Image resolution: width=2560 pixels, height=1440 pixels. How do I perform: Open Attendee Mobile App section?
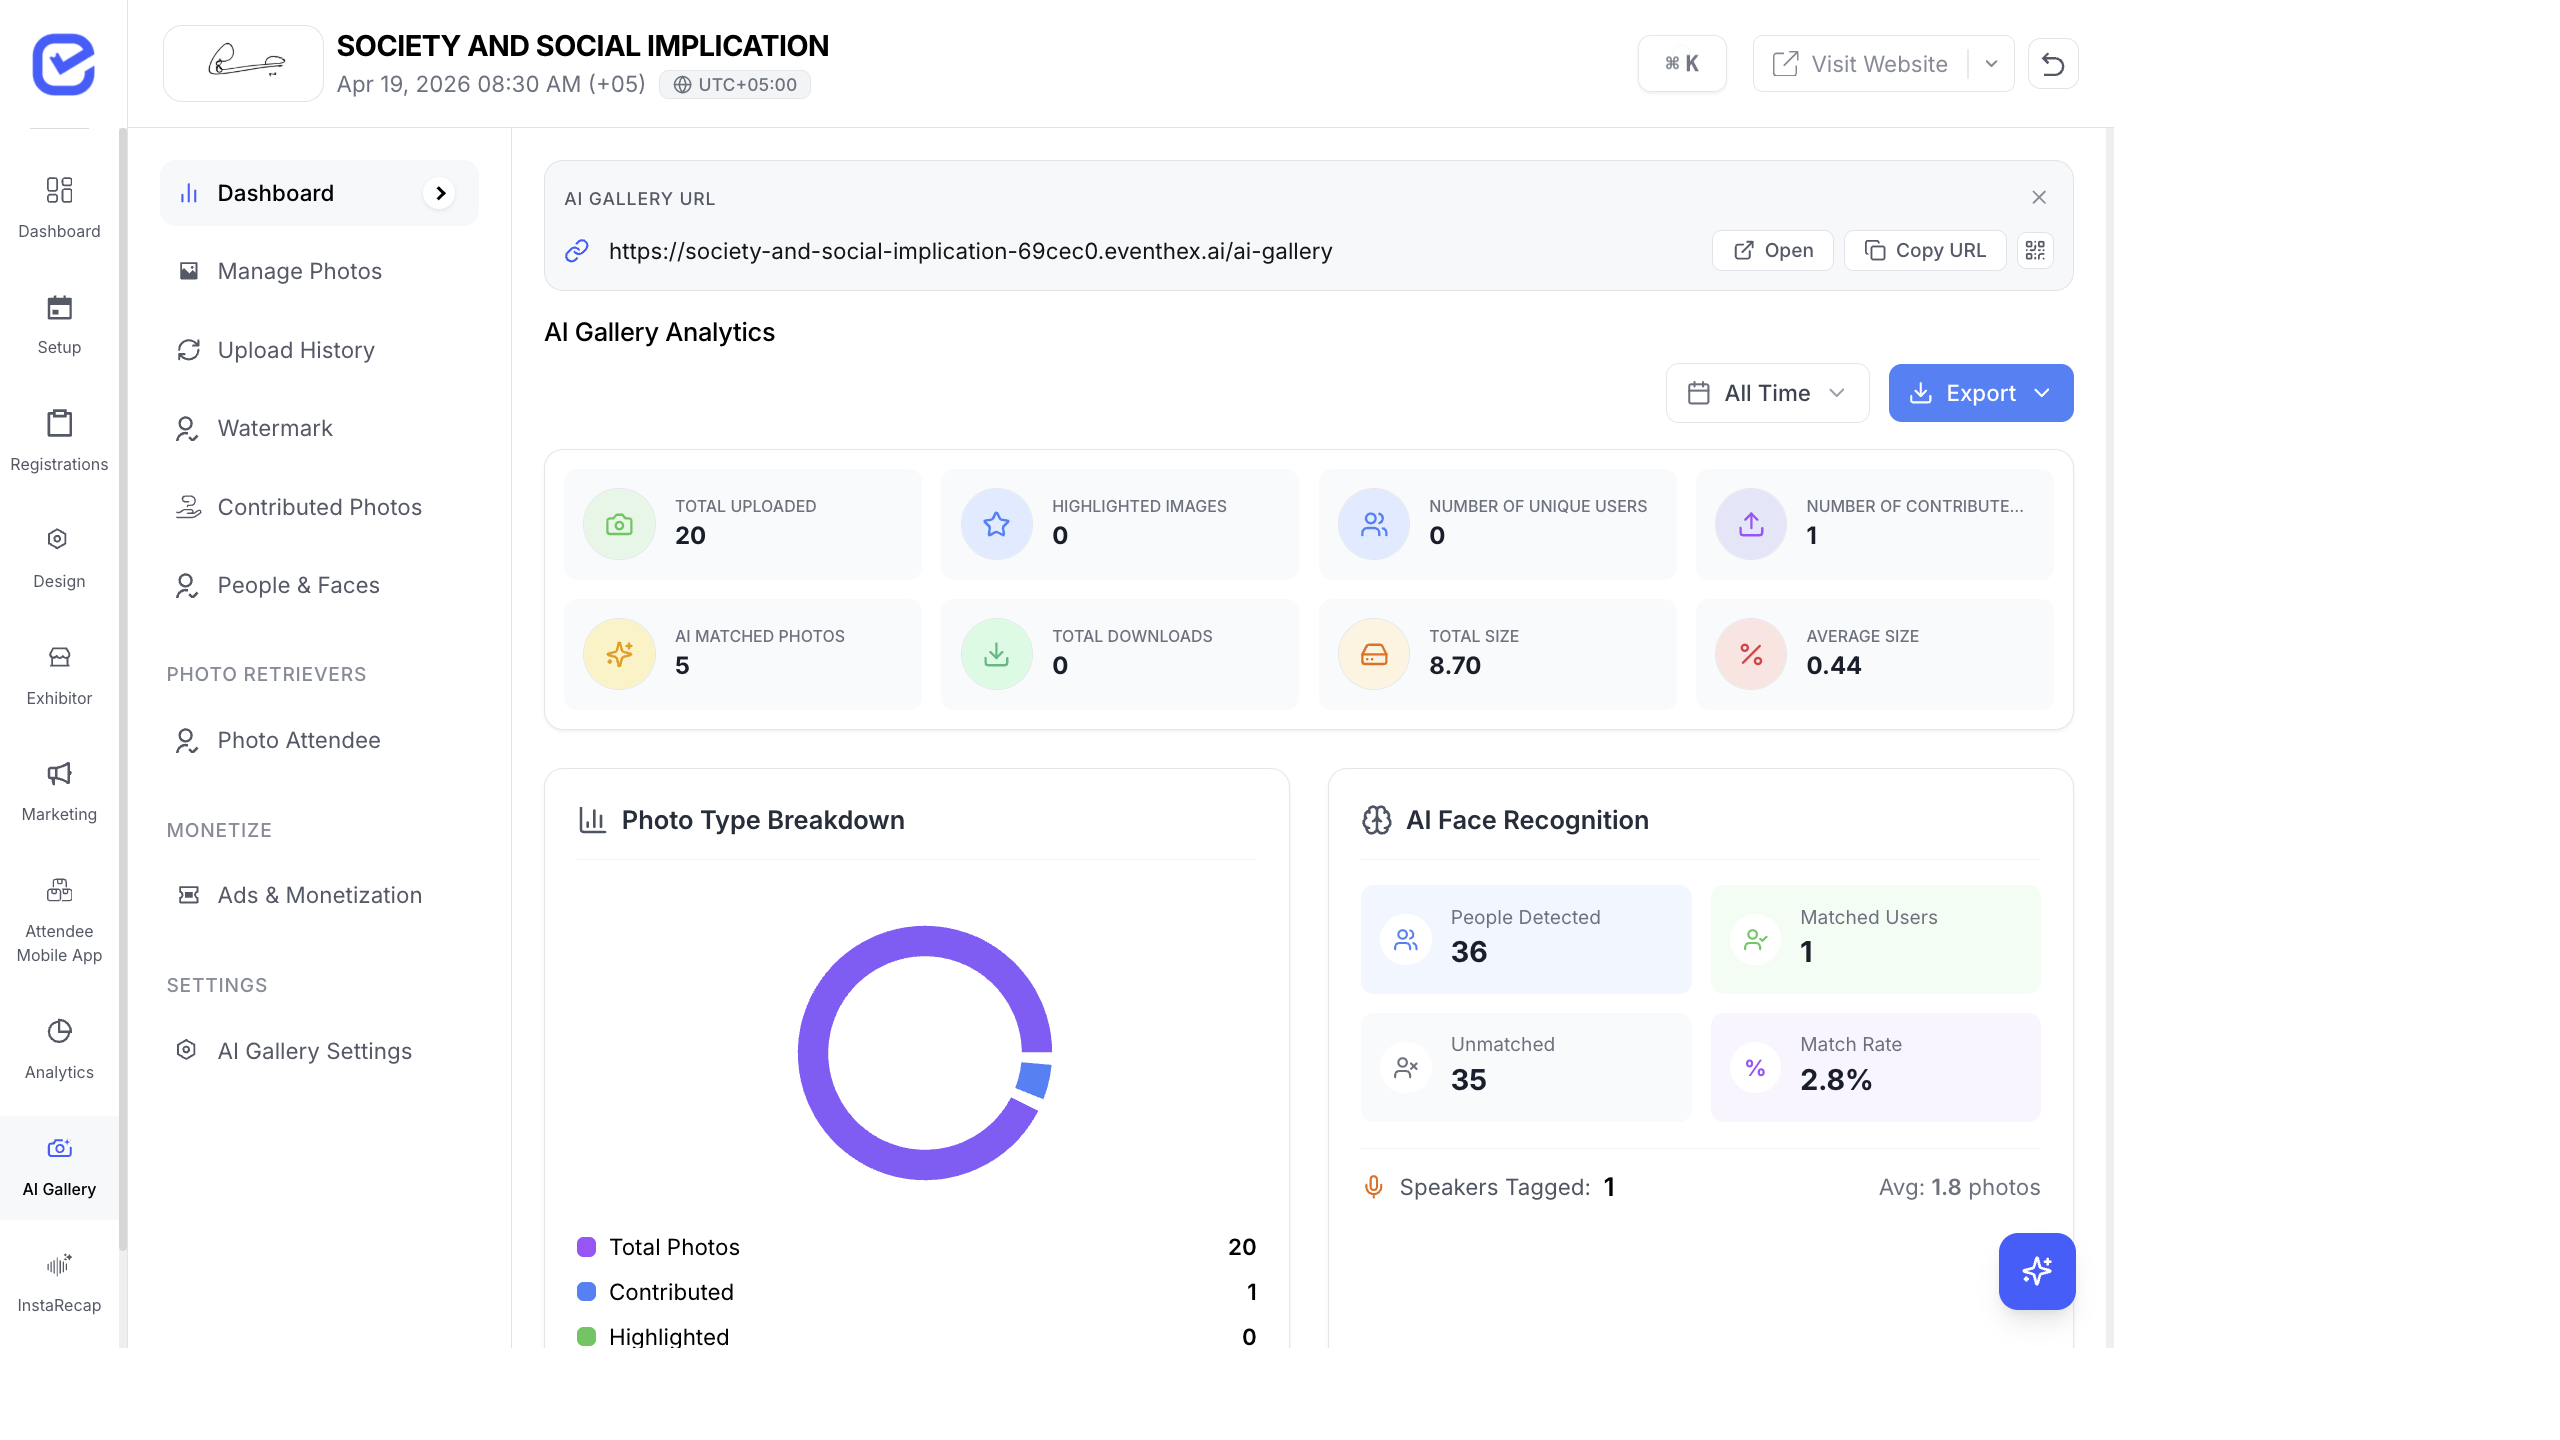59,920
